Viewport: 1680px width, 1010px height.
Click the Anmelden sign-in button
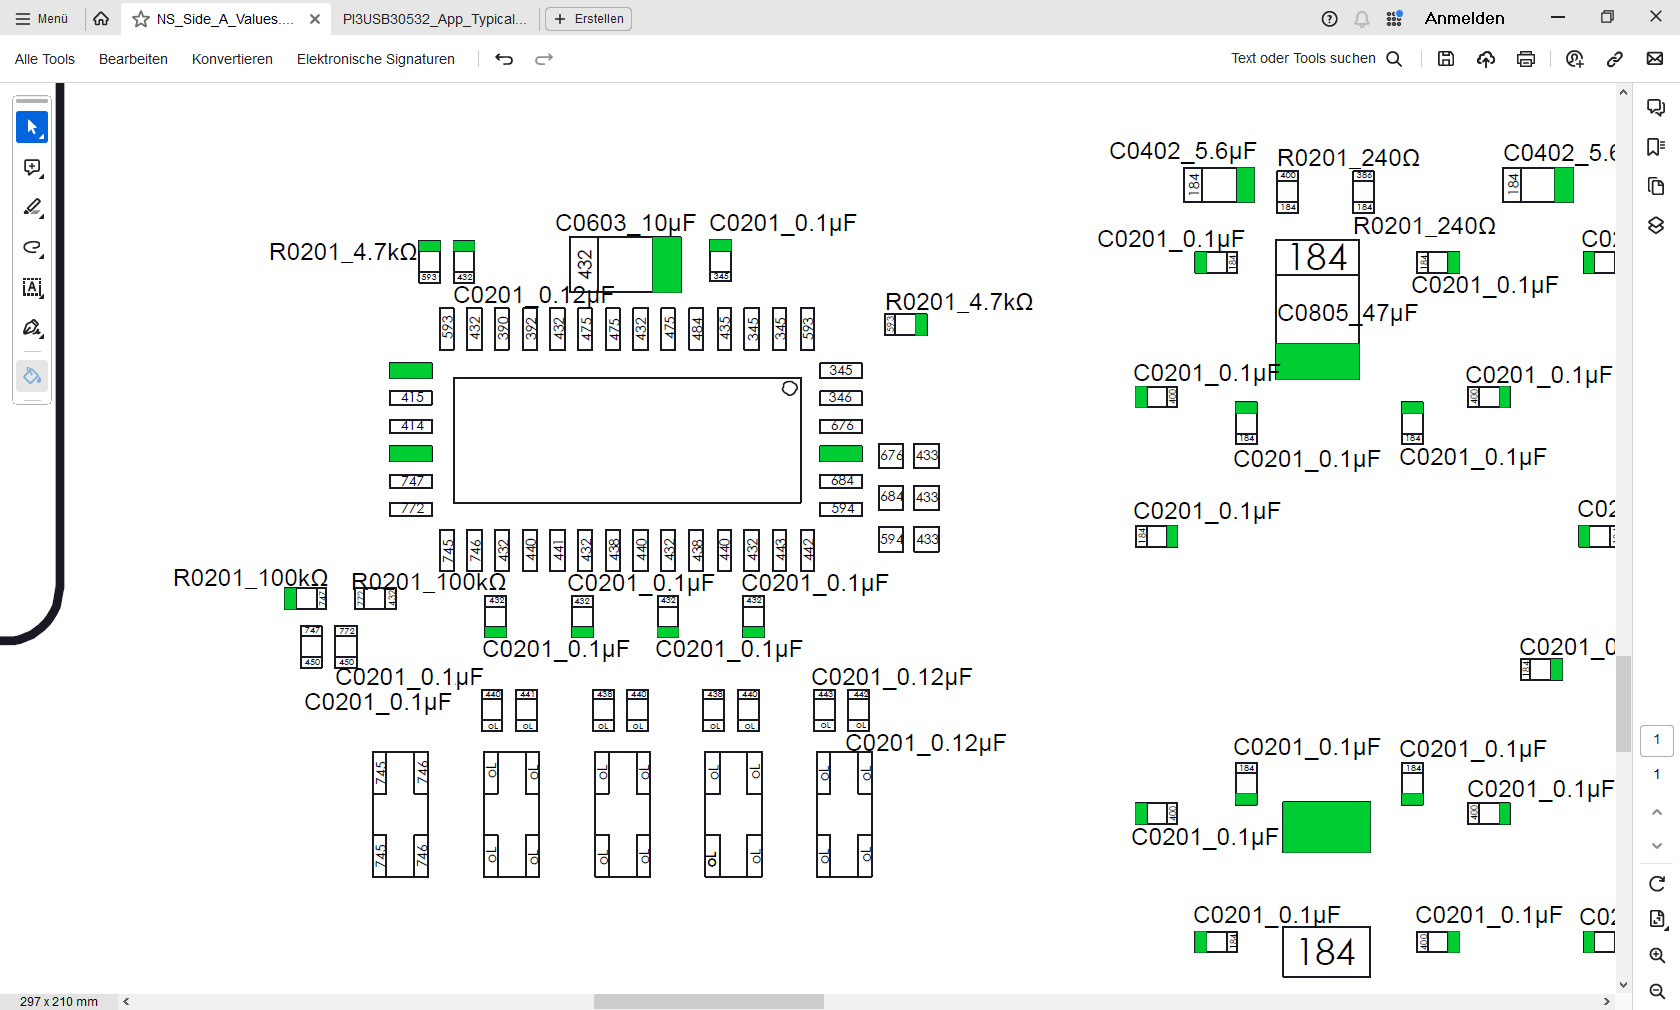1464,19
